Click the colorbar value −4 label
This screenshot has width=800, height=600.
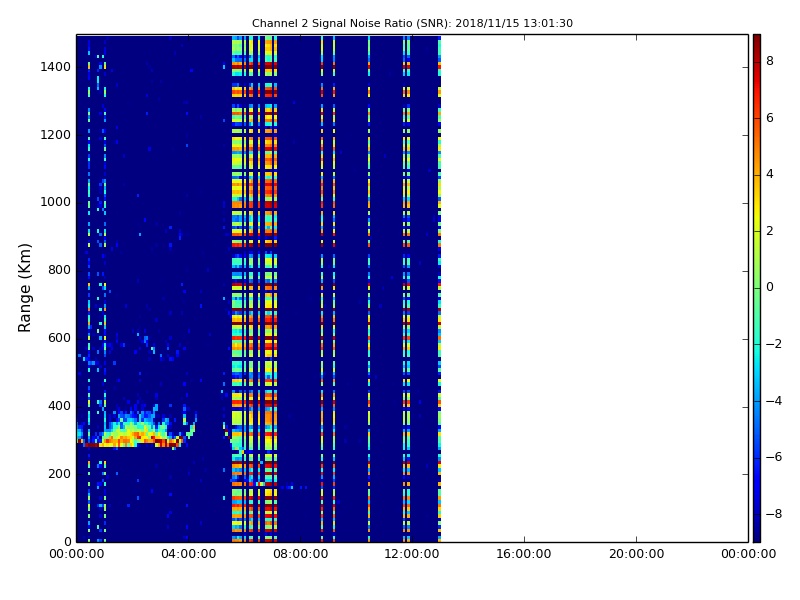pyautogui.click(x=773, y=401)
